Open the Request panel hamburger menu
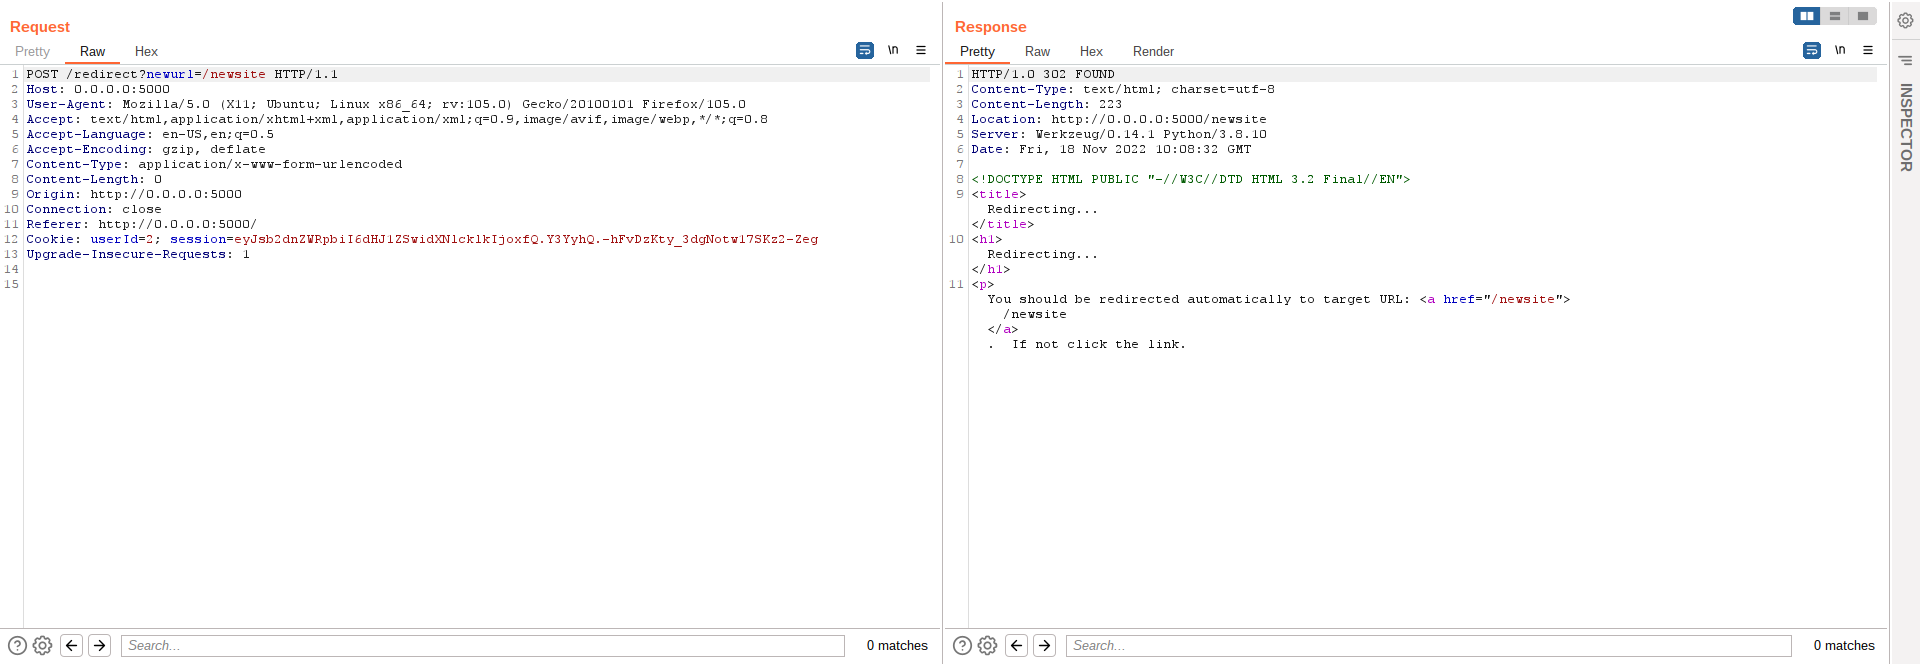1920x664 pixels. pyautogui.click(x=921, y=50)
